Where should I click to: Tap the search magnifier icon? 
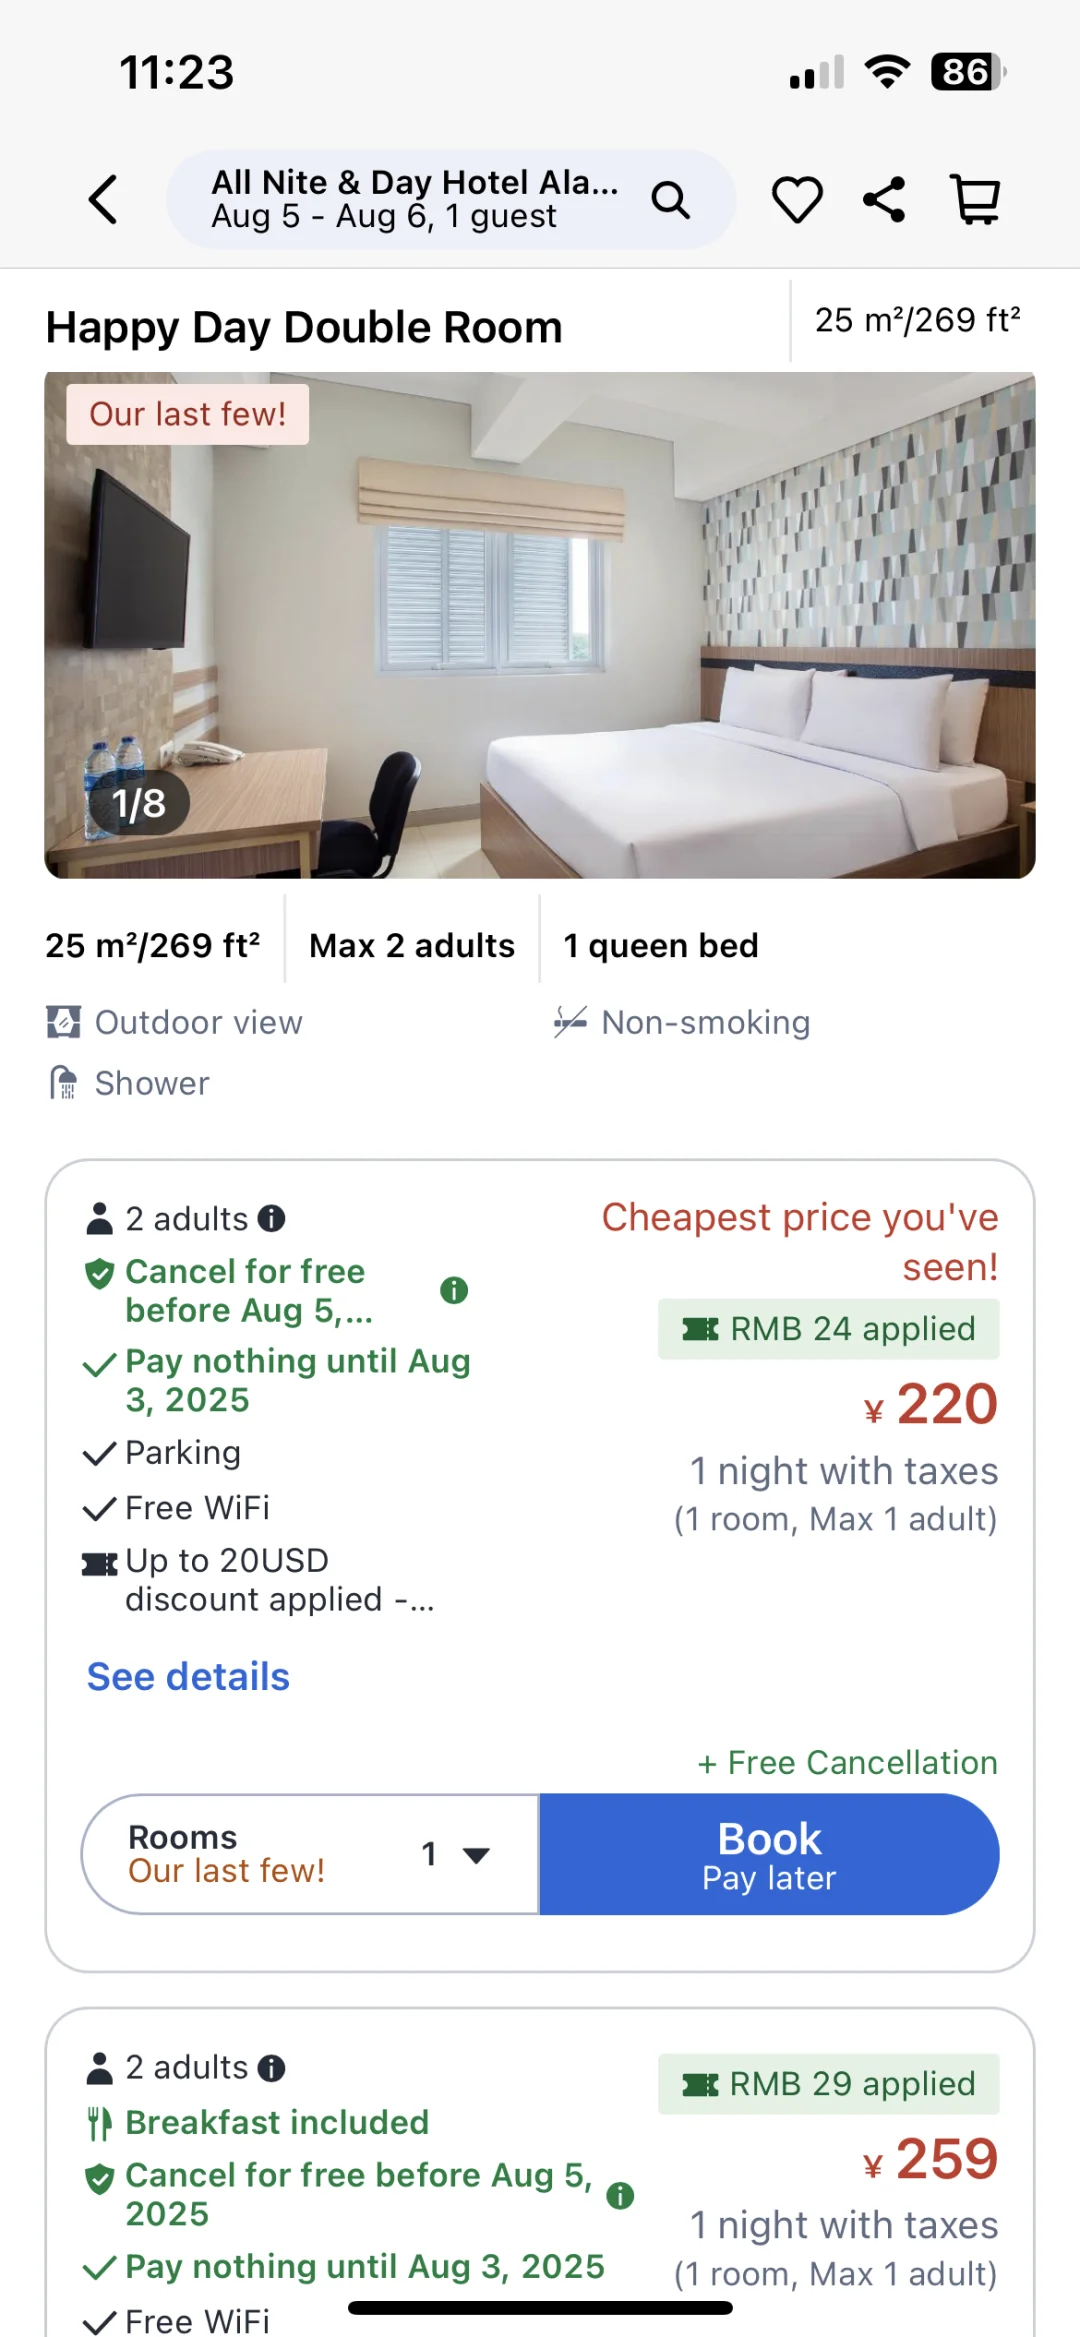coord(670,200)
